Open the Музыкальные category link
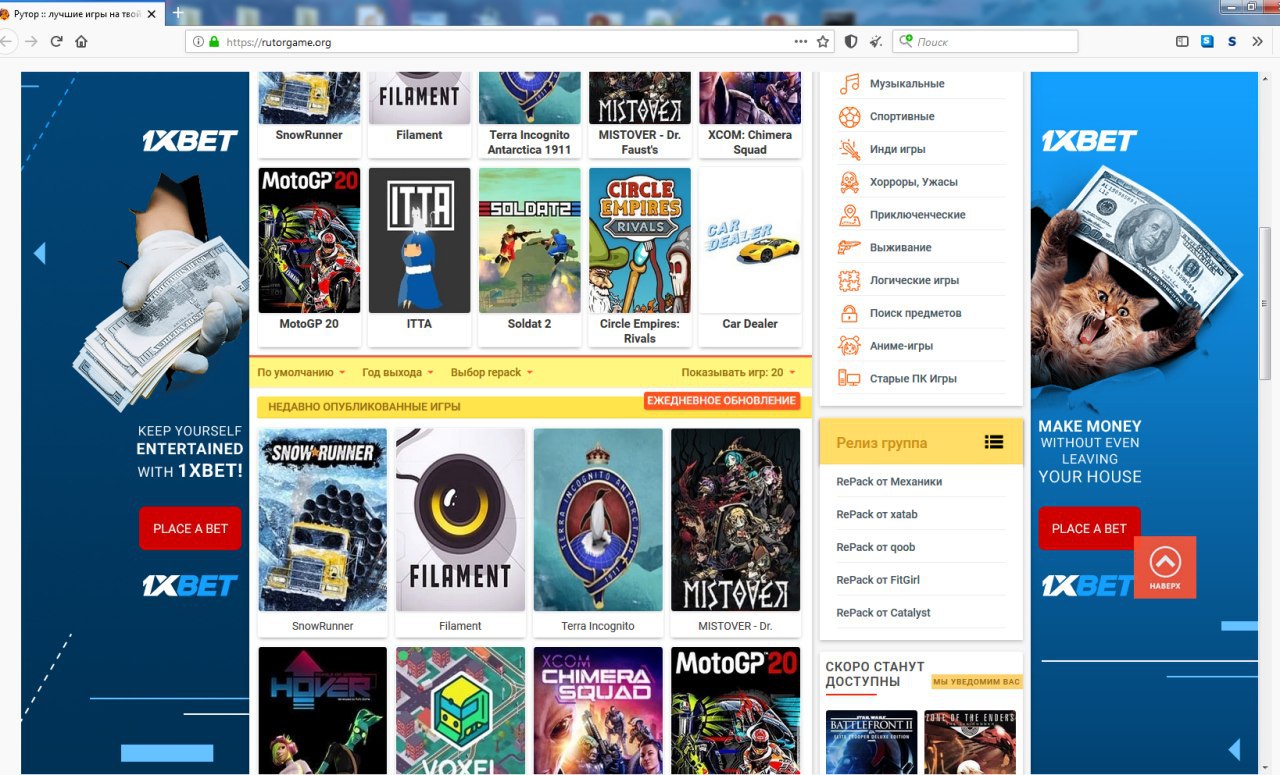Viewport: 1280px width, 775px height. pyautogui.click(x=907, y=84)
